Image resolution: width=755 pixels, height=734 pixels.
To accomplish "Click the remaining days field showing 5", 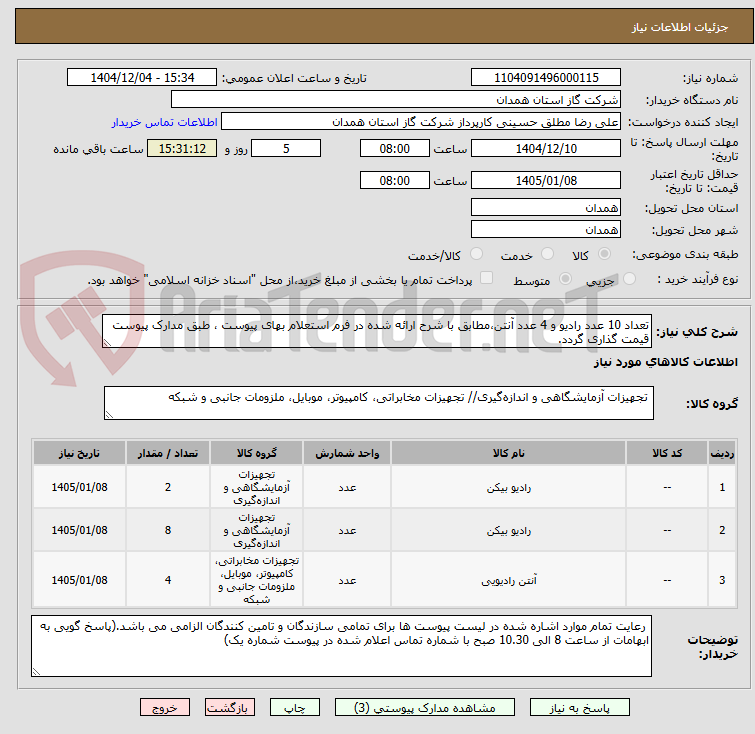I will coord(286,148).
